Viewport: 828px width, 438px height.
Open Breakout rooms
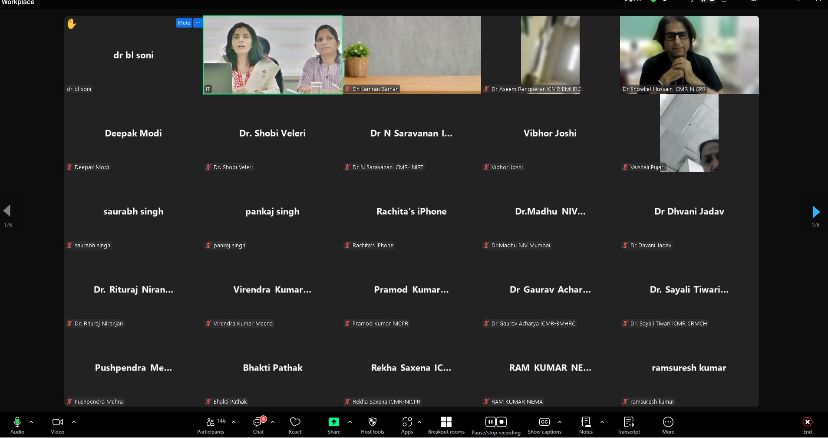pos(446,423)
